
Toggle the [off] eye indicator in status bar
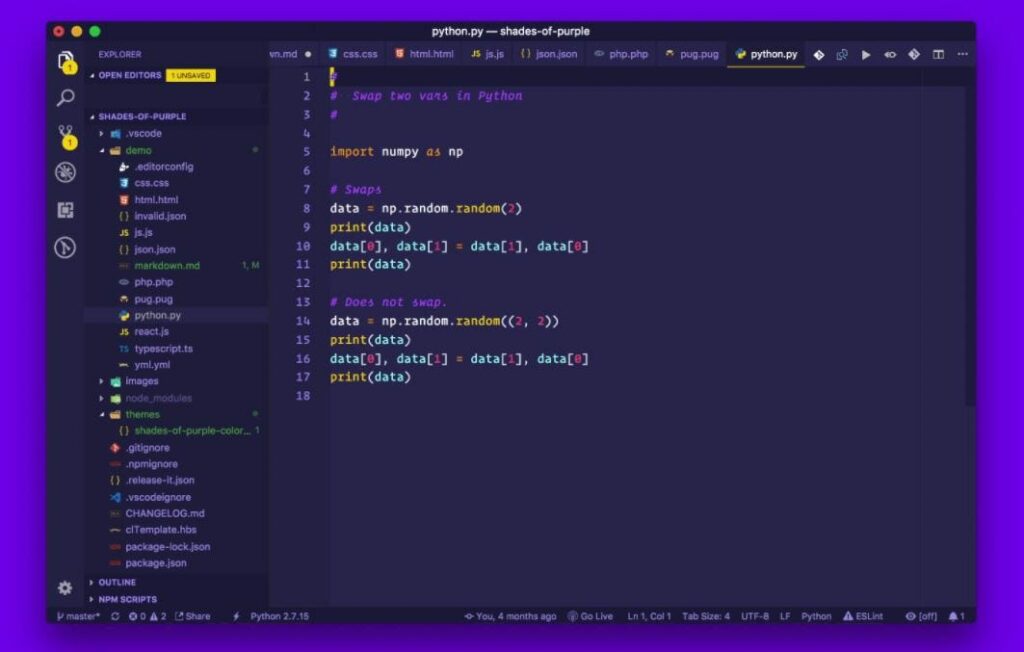(x=920, y=616)
